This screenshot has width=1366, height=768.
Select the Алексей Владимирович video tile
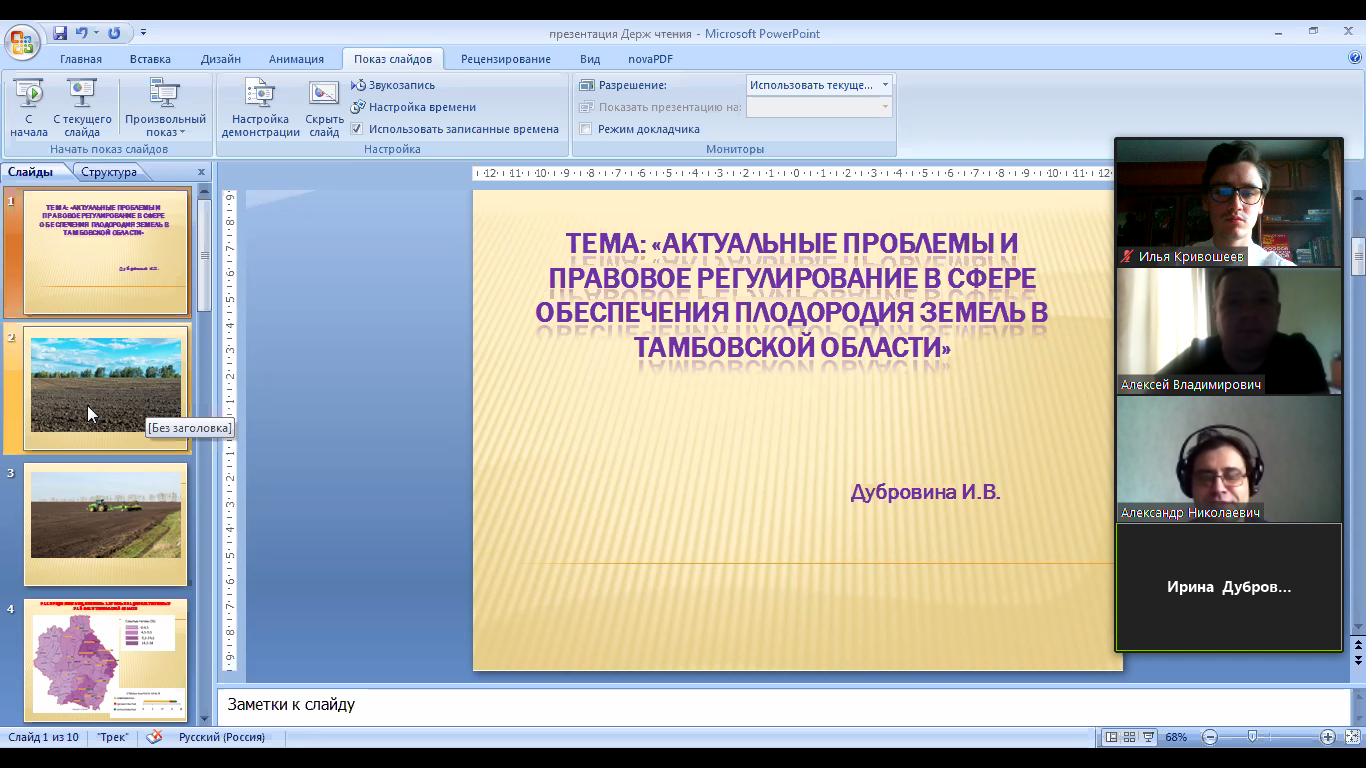click(1229, 330)
